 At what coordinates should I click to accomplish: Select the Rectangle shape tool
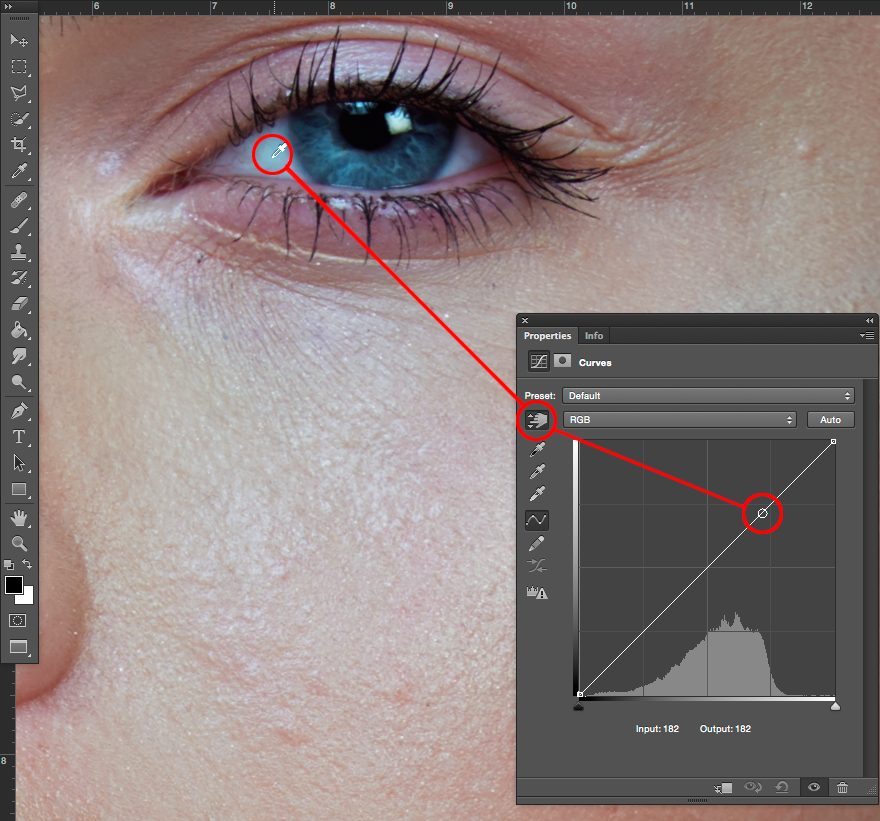click(x=19, y=489)
